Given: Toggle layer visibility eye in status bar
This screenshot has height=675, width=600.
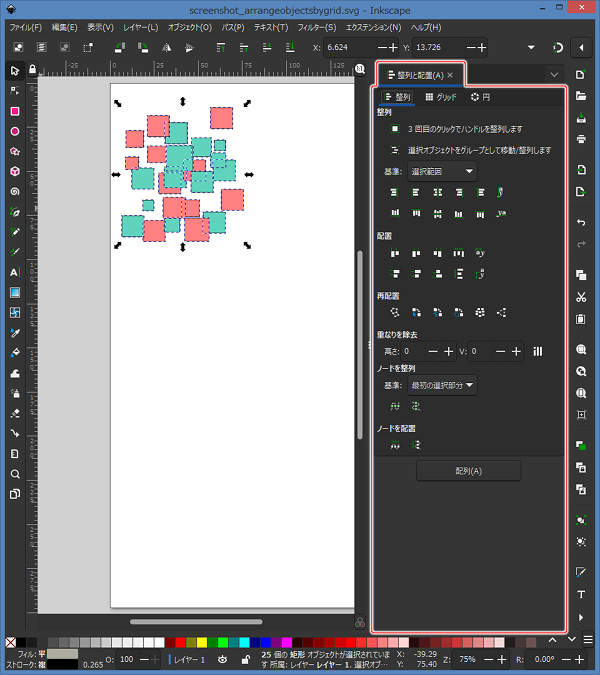Looking at the screenshot, I should 221,660.
